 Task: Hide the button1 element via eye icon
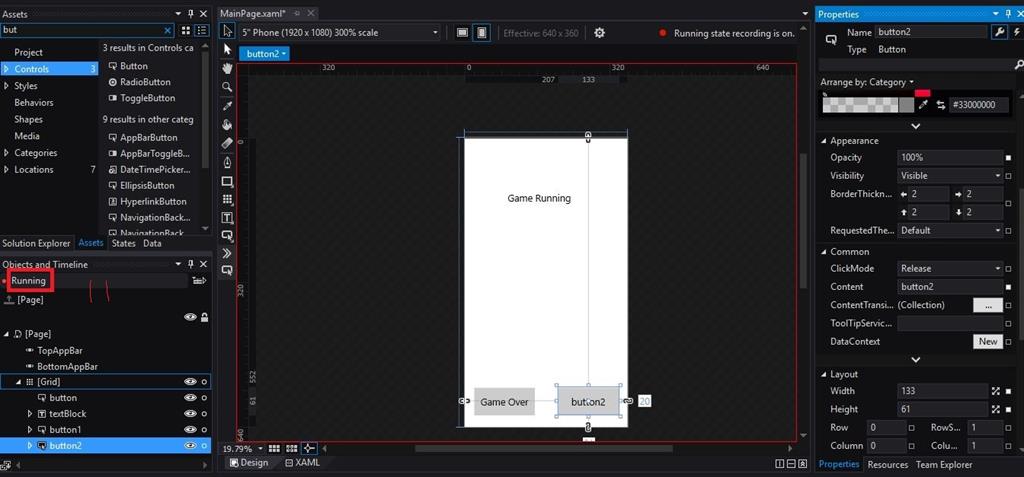coord(189,429)
